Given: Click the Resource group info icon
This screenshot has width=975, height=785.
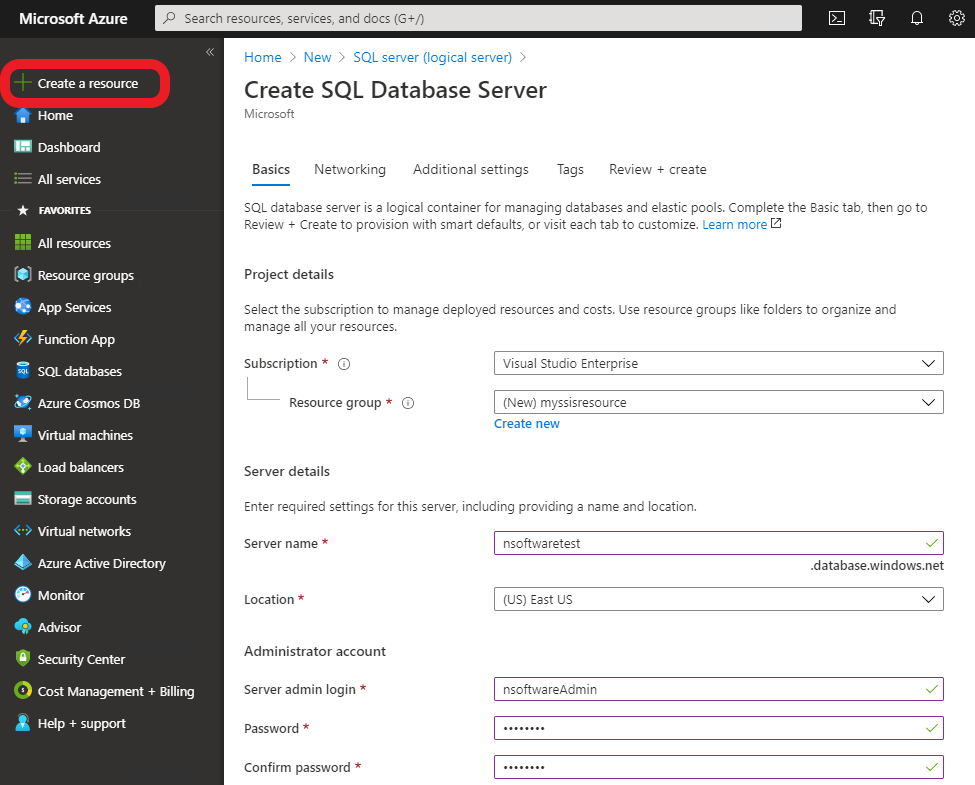Looking at the screenshot, I should pyautogui.click(x=408, y=403).
